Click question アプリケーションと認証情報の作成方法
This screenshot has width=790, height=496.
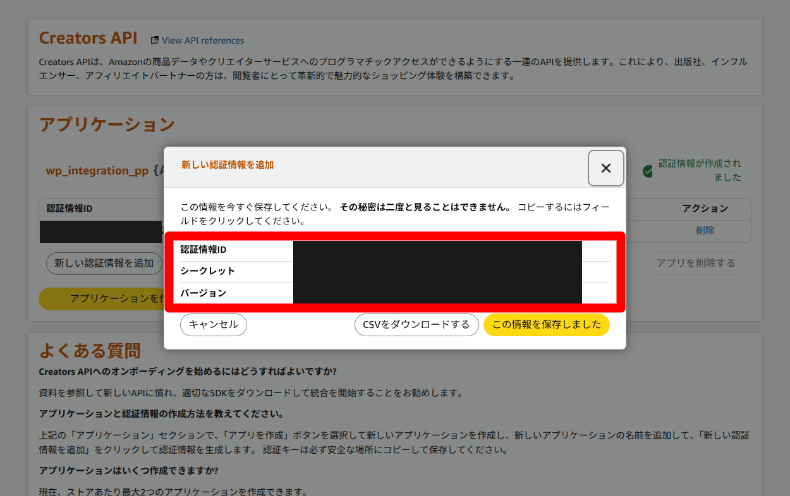tap(161, 414)
